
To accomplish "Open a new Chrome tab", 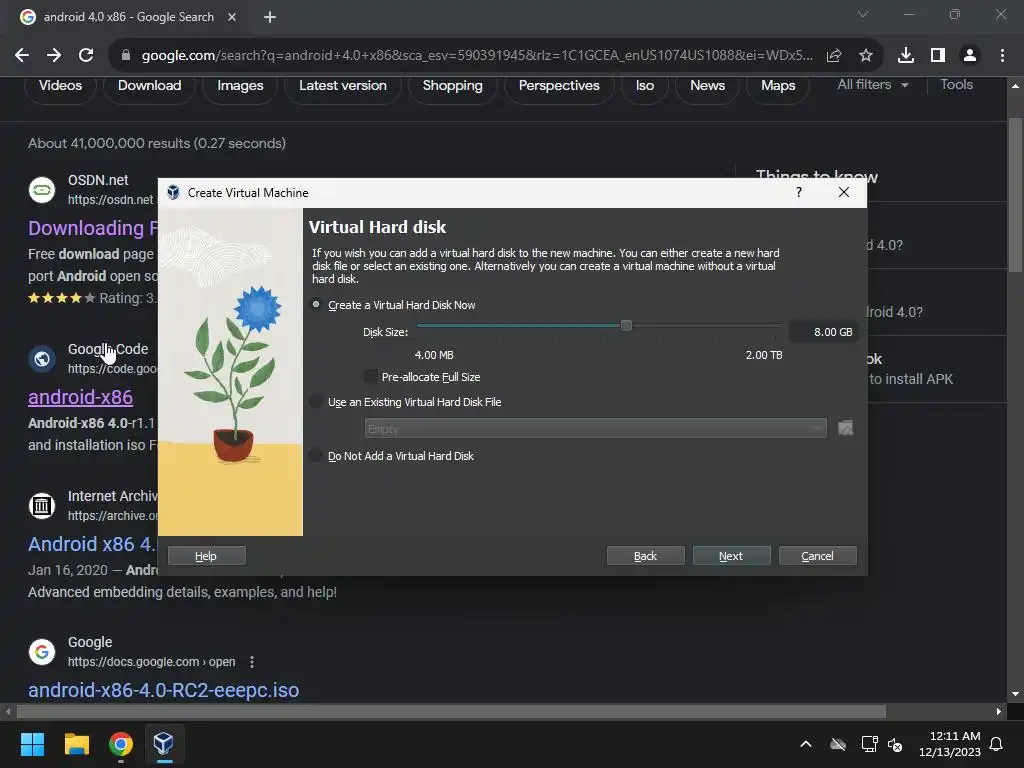I will point(270,17).
